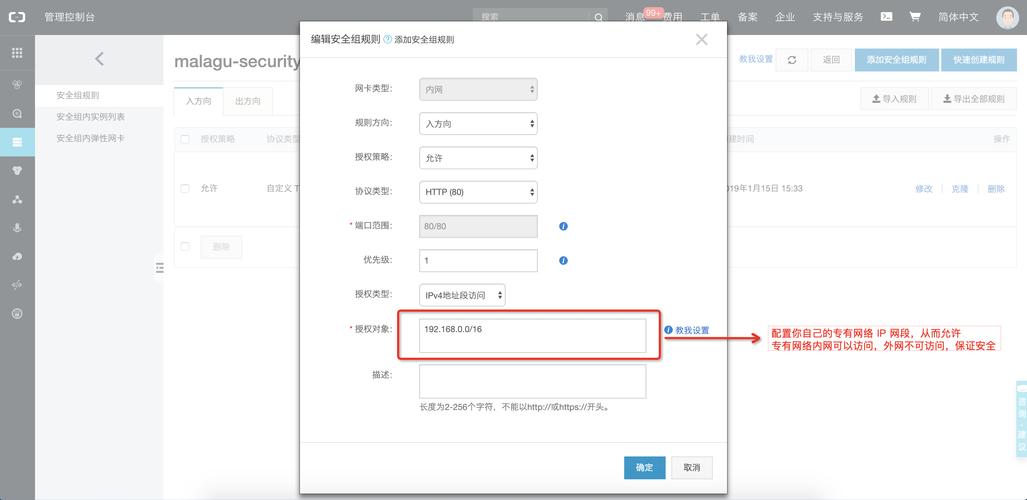
Task: Select 安全组内实例列表 in sidebar
Action: coord(91,117)
